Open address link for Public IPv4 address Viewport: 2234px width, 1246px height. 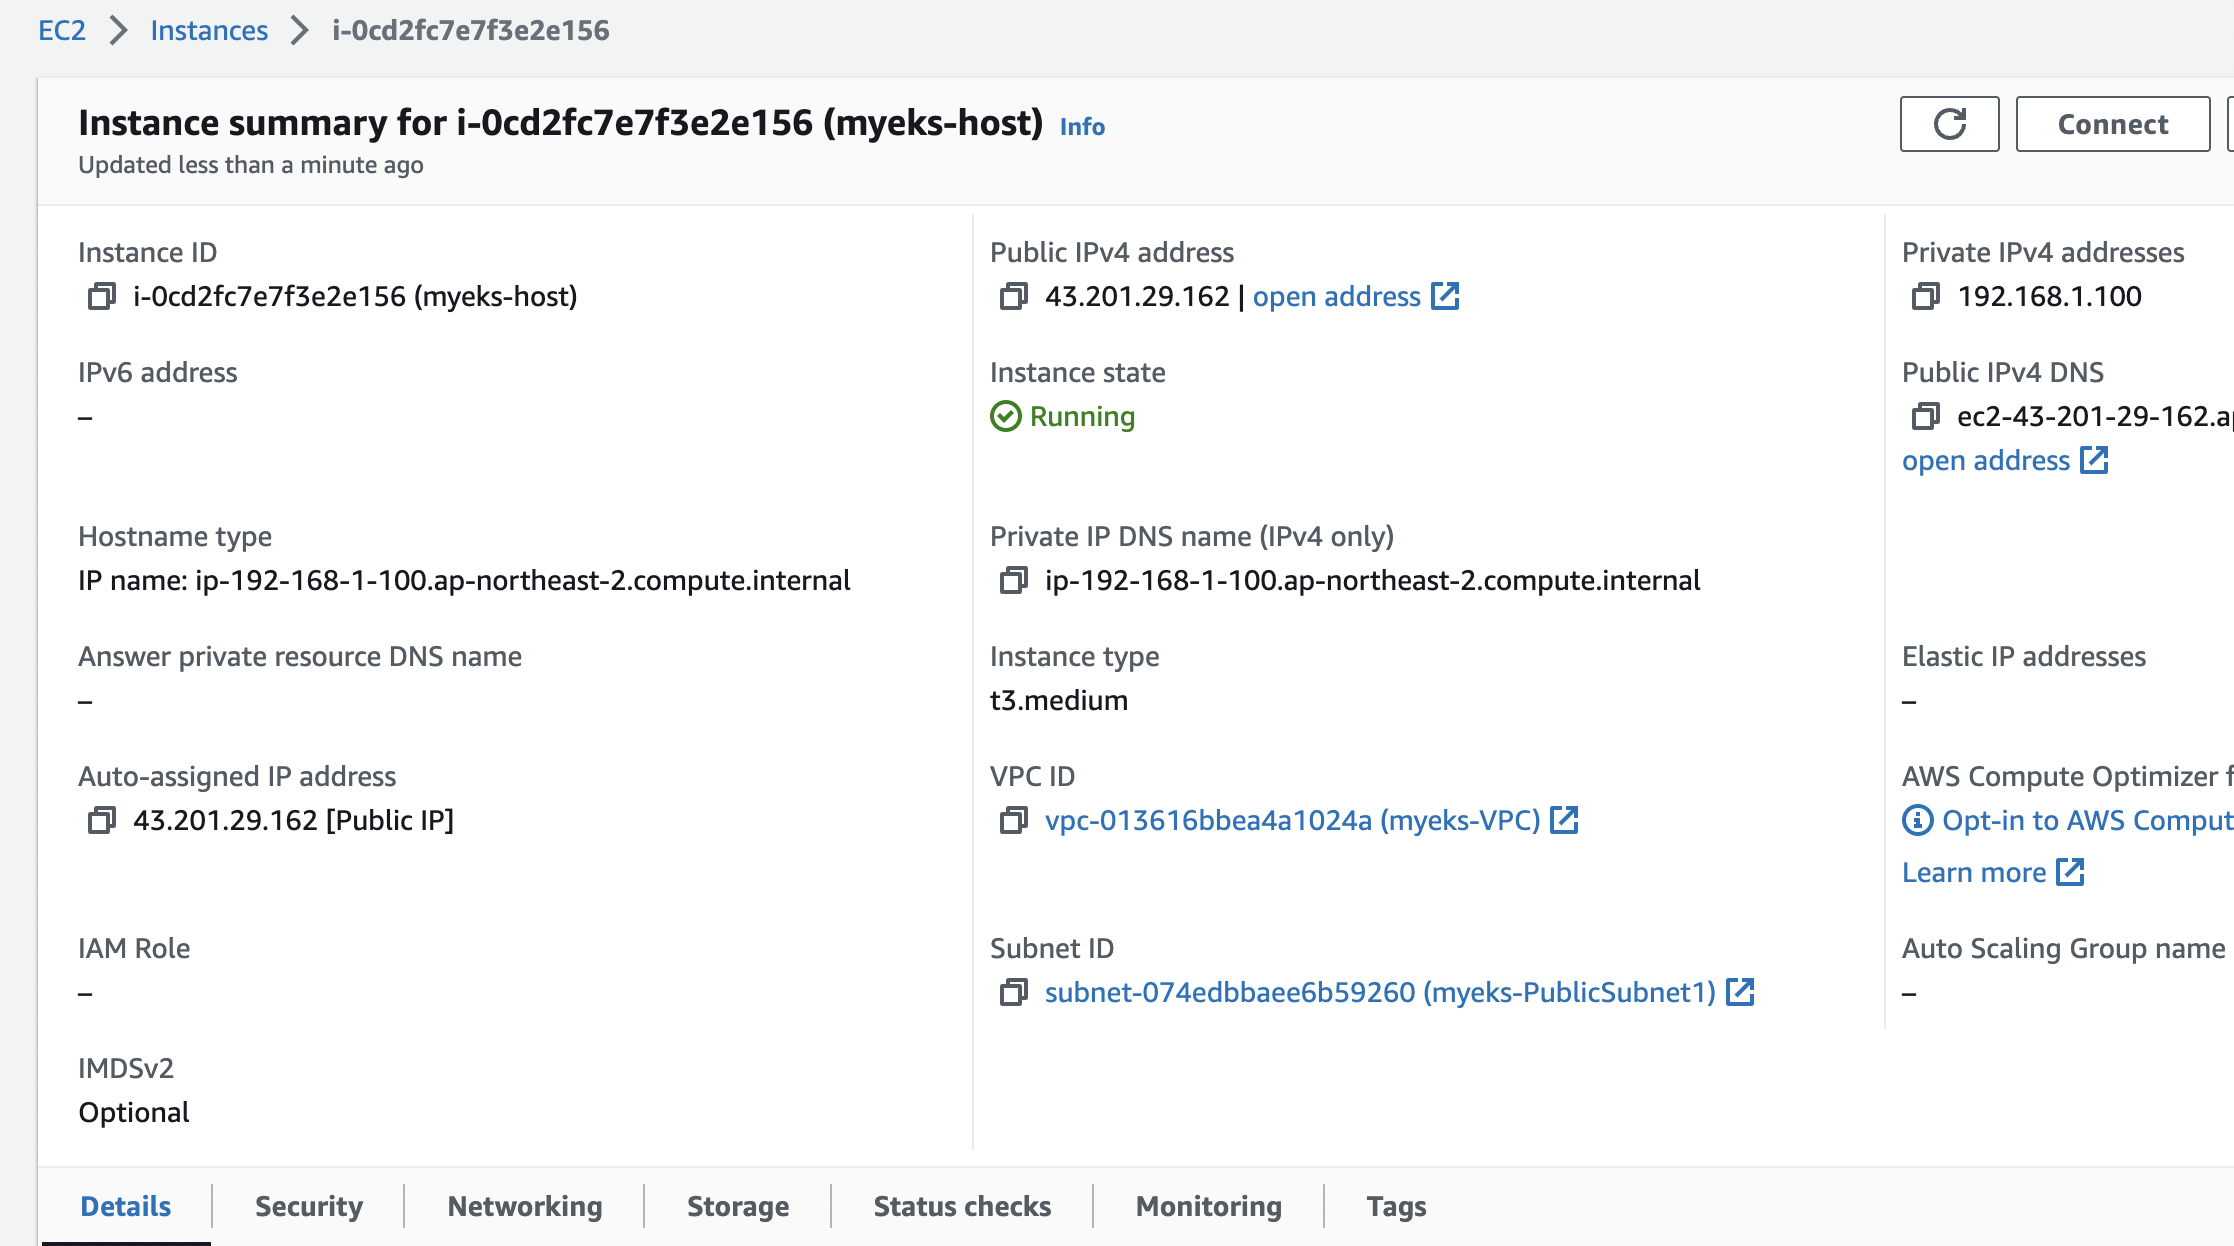point(1356,296)
